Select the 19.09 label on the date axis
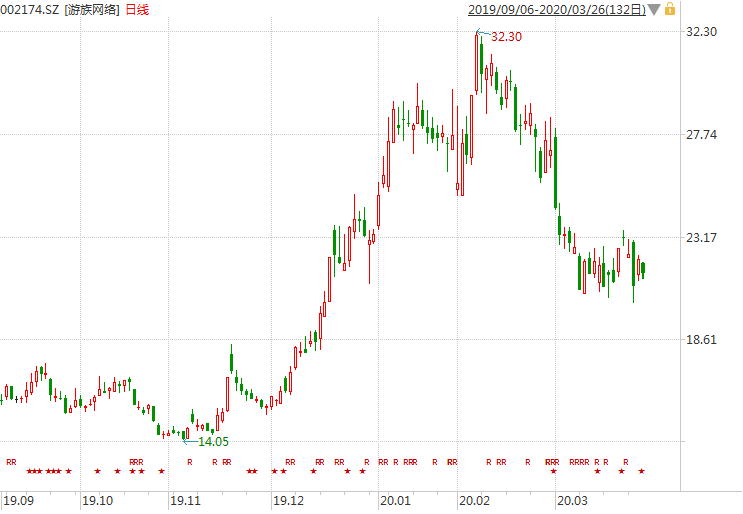The height and width of the screenshot is (514, 743). pos(18,500)
